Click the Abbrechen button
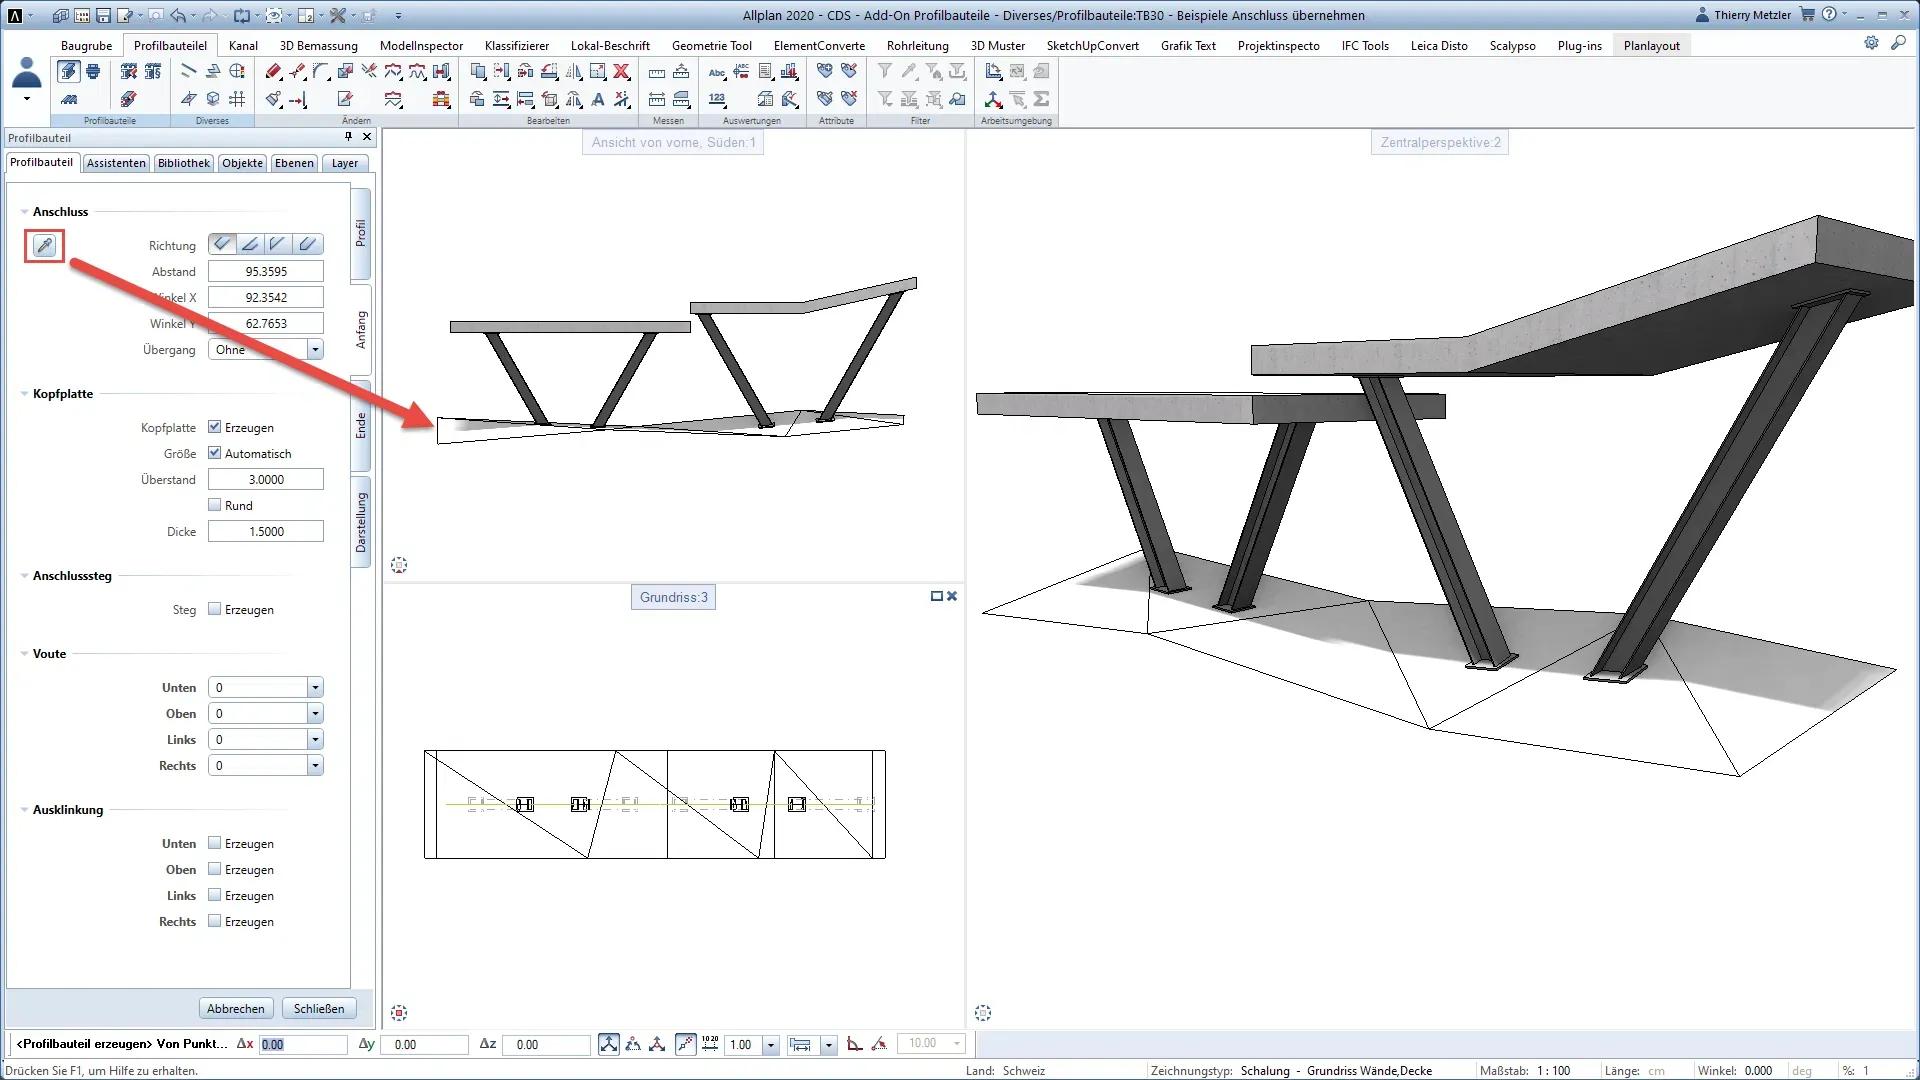The height and width of the screenshot is (1080, 1920). pyautogui.click(x=235, y=1008)
